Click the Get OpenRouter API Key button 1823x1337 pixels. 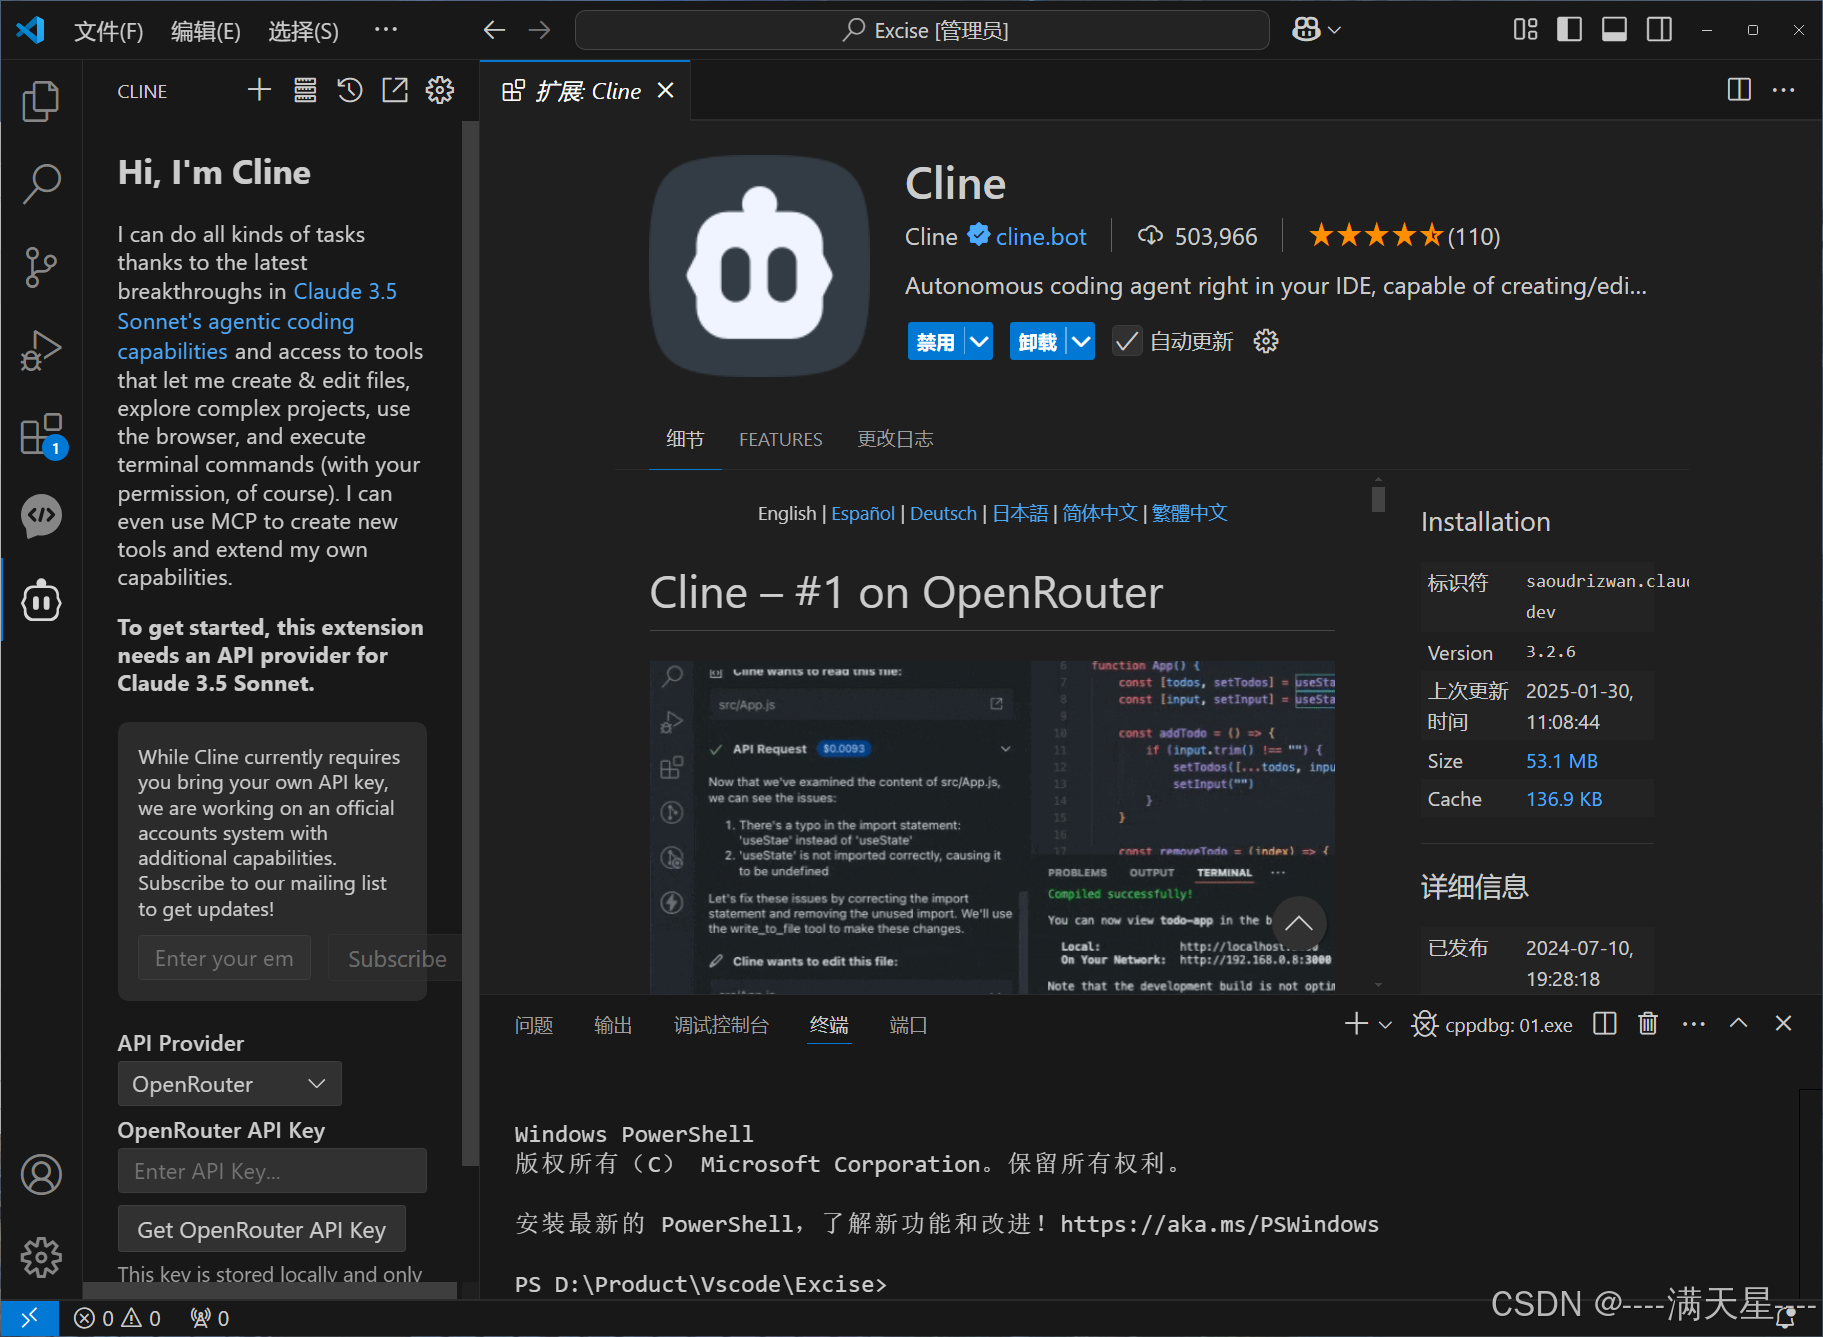[262, 1230]
